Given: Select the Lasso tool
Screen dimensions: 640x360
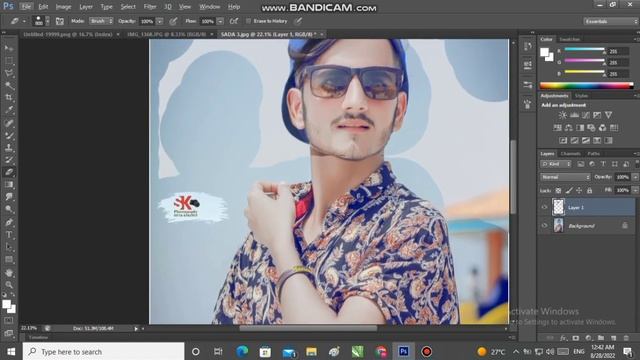Looking at the screenshot, I should 9,73.
